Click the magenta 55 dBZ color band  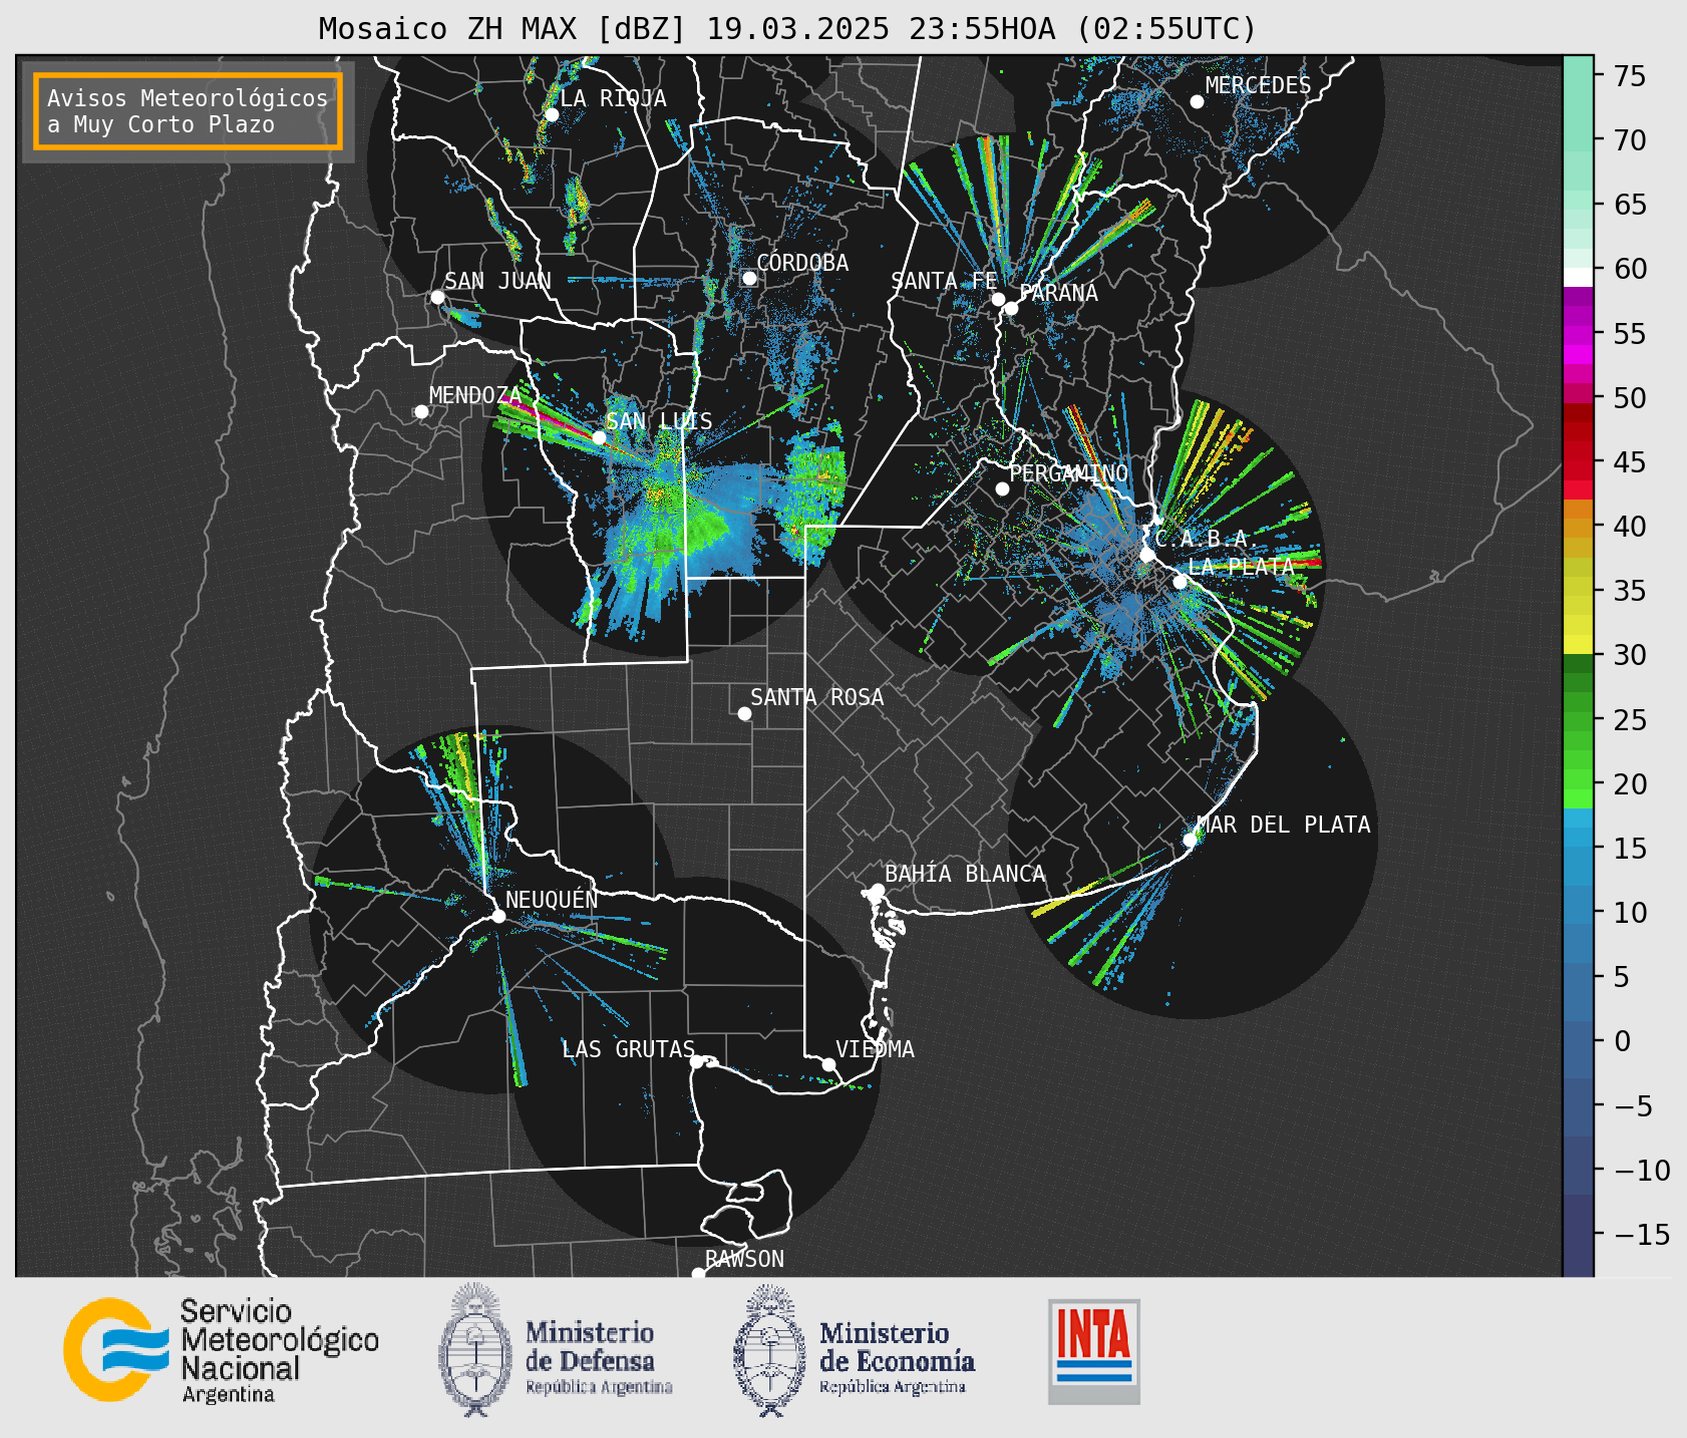[x=1578, y=334]
